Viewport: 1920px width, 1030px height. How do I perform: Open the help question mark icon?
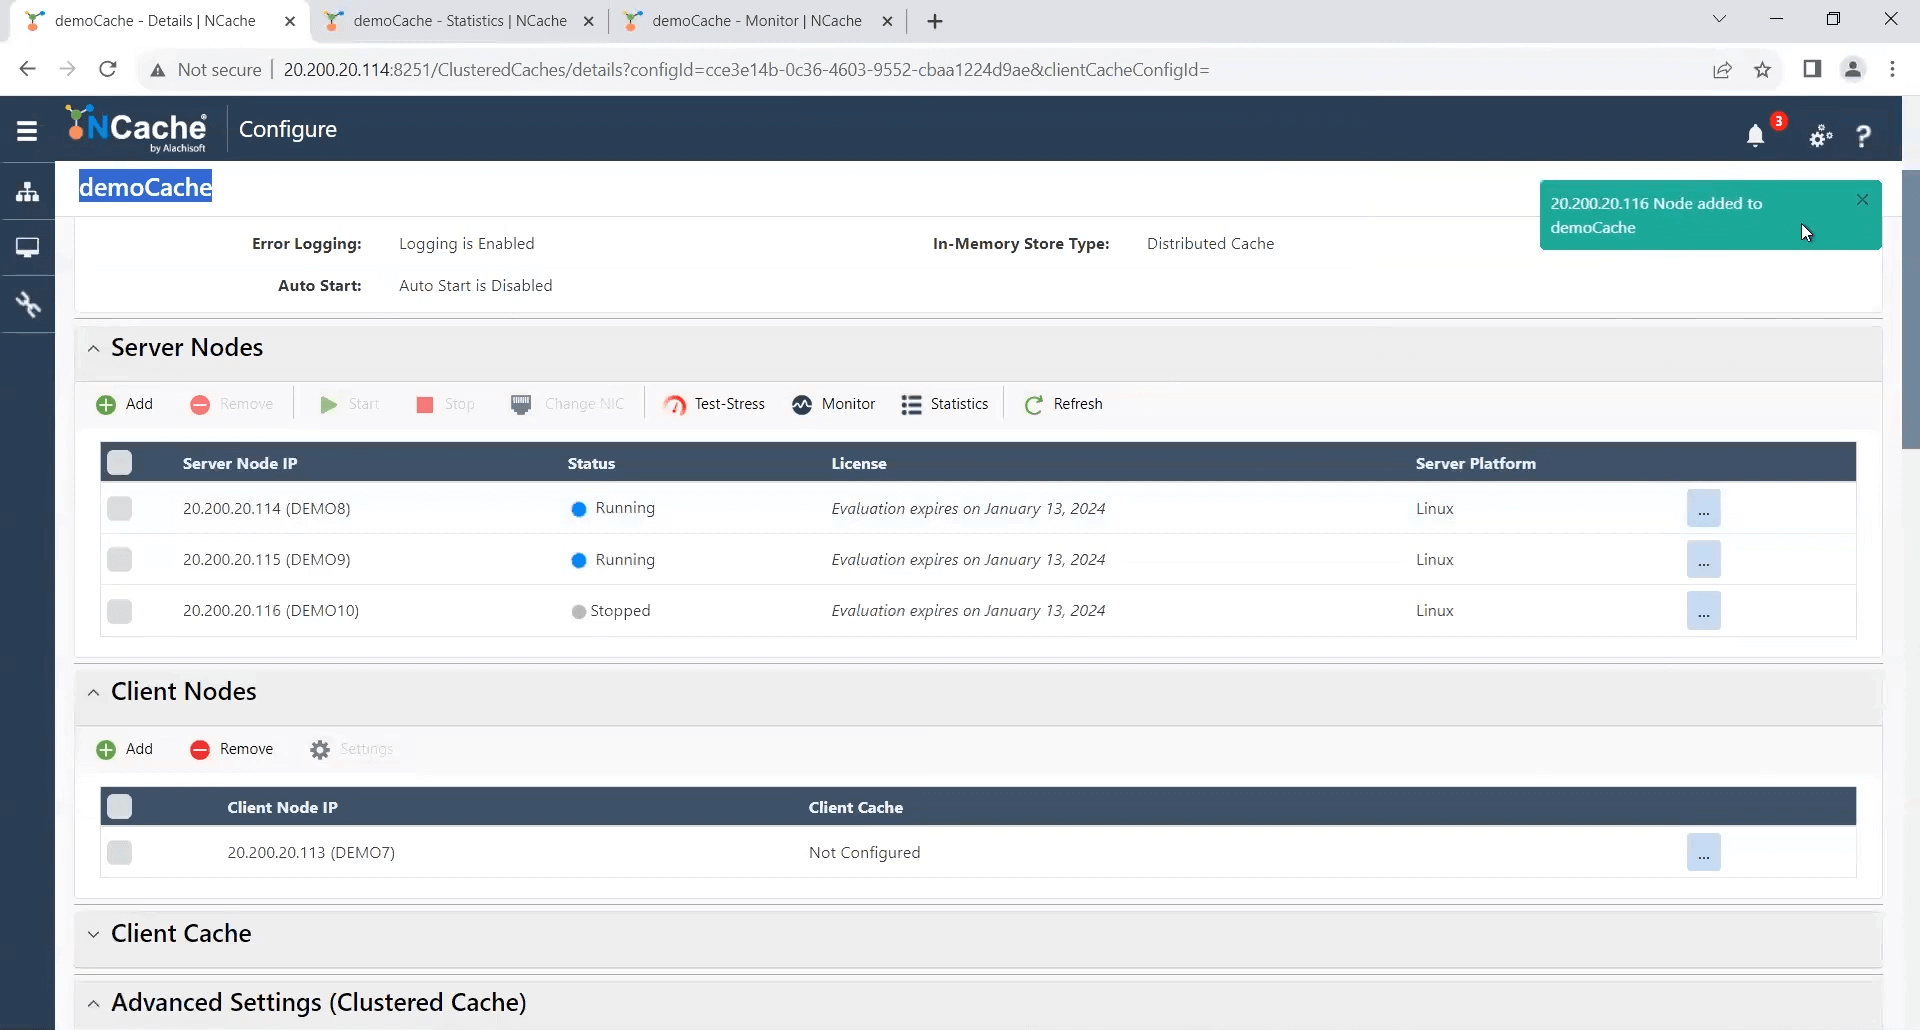pos(1863,136)
